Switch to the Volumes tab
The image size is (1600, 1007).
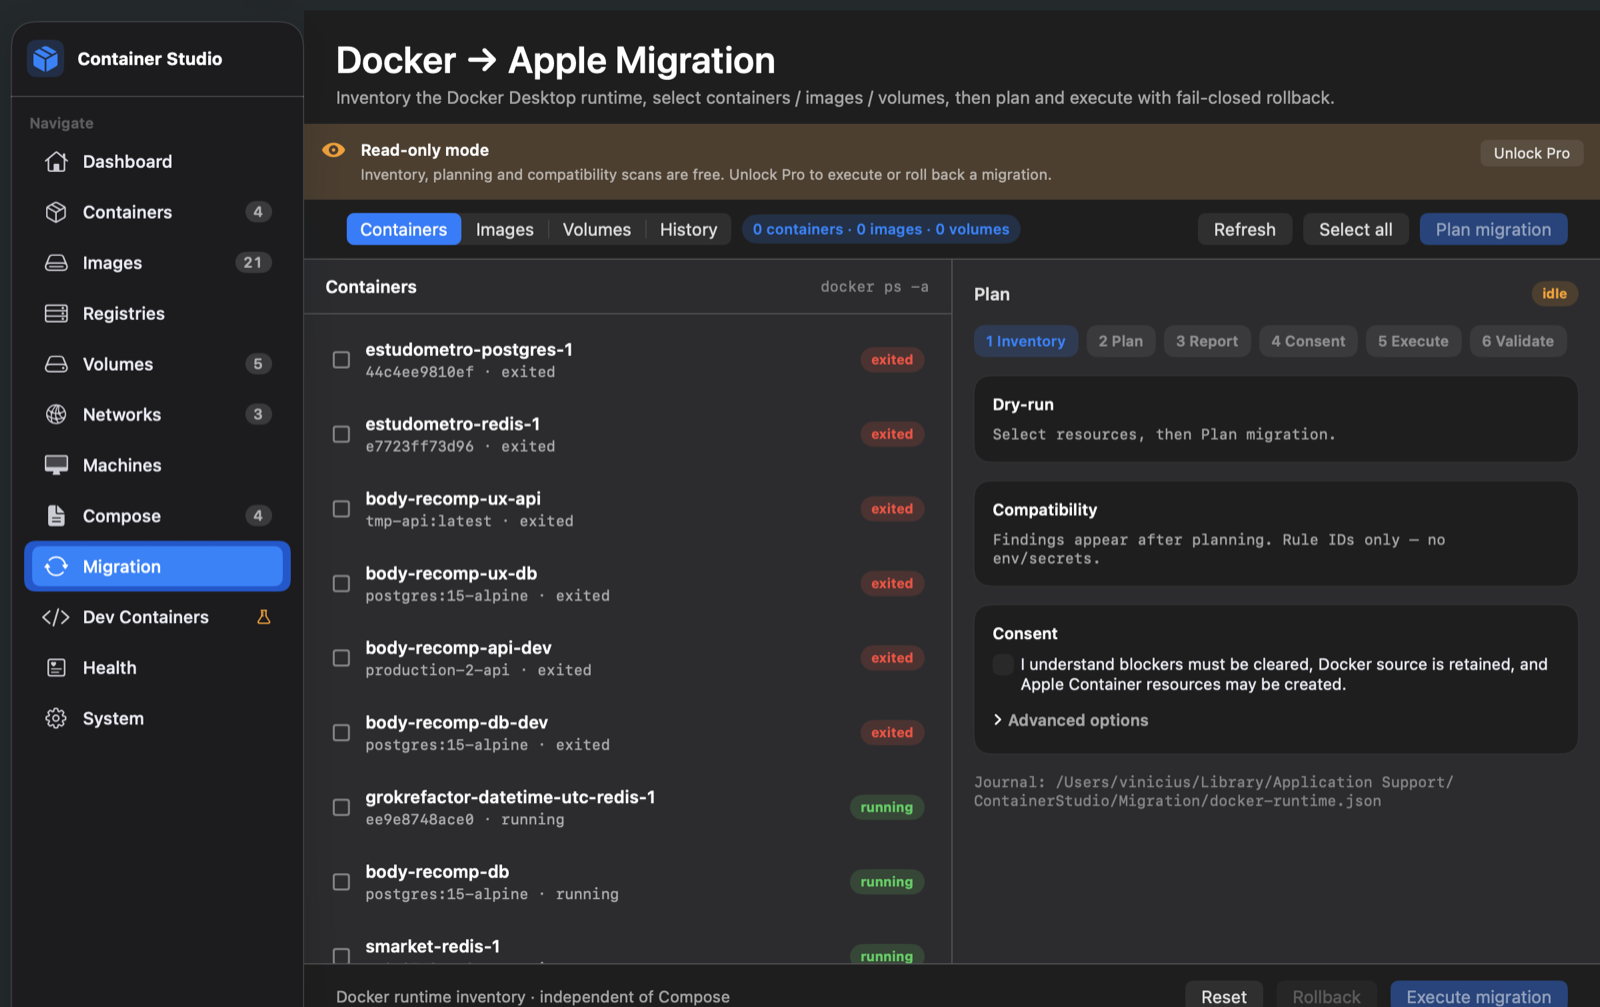click(597, 229)
